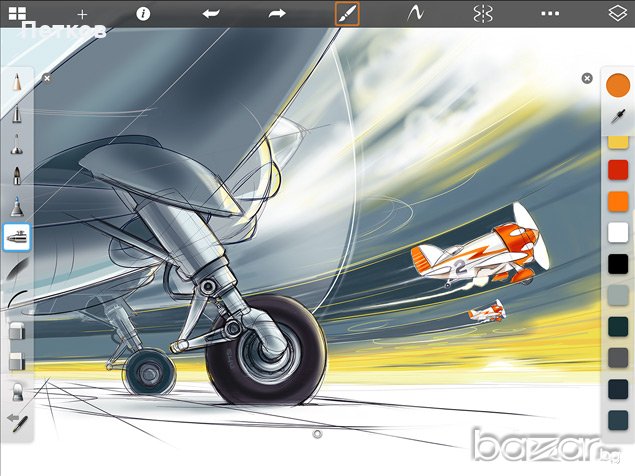The image size is (635, 476).
Task: Toggle the symmetry drawing mode
Action: point(482,14)
